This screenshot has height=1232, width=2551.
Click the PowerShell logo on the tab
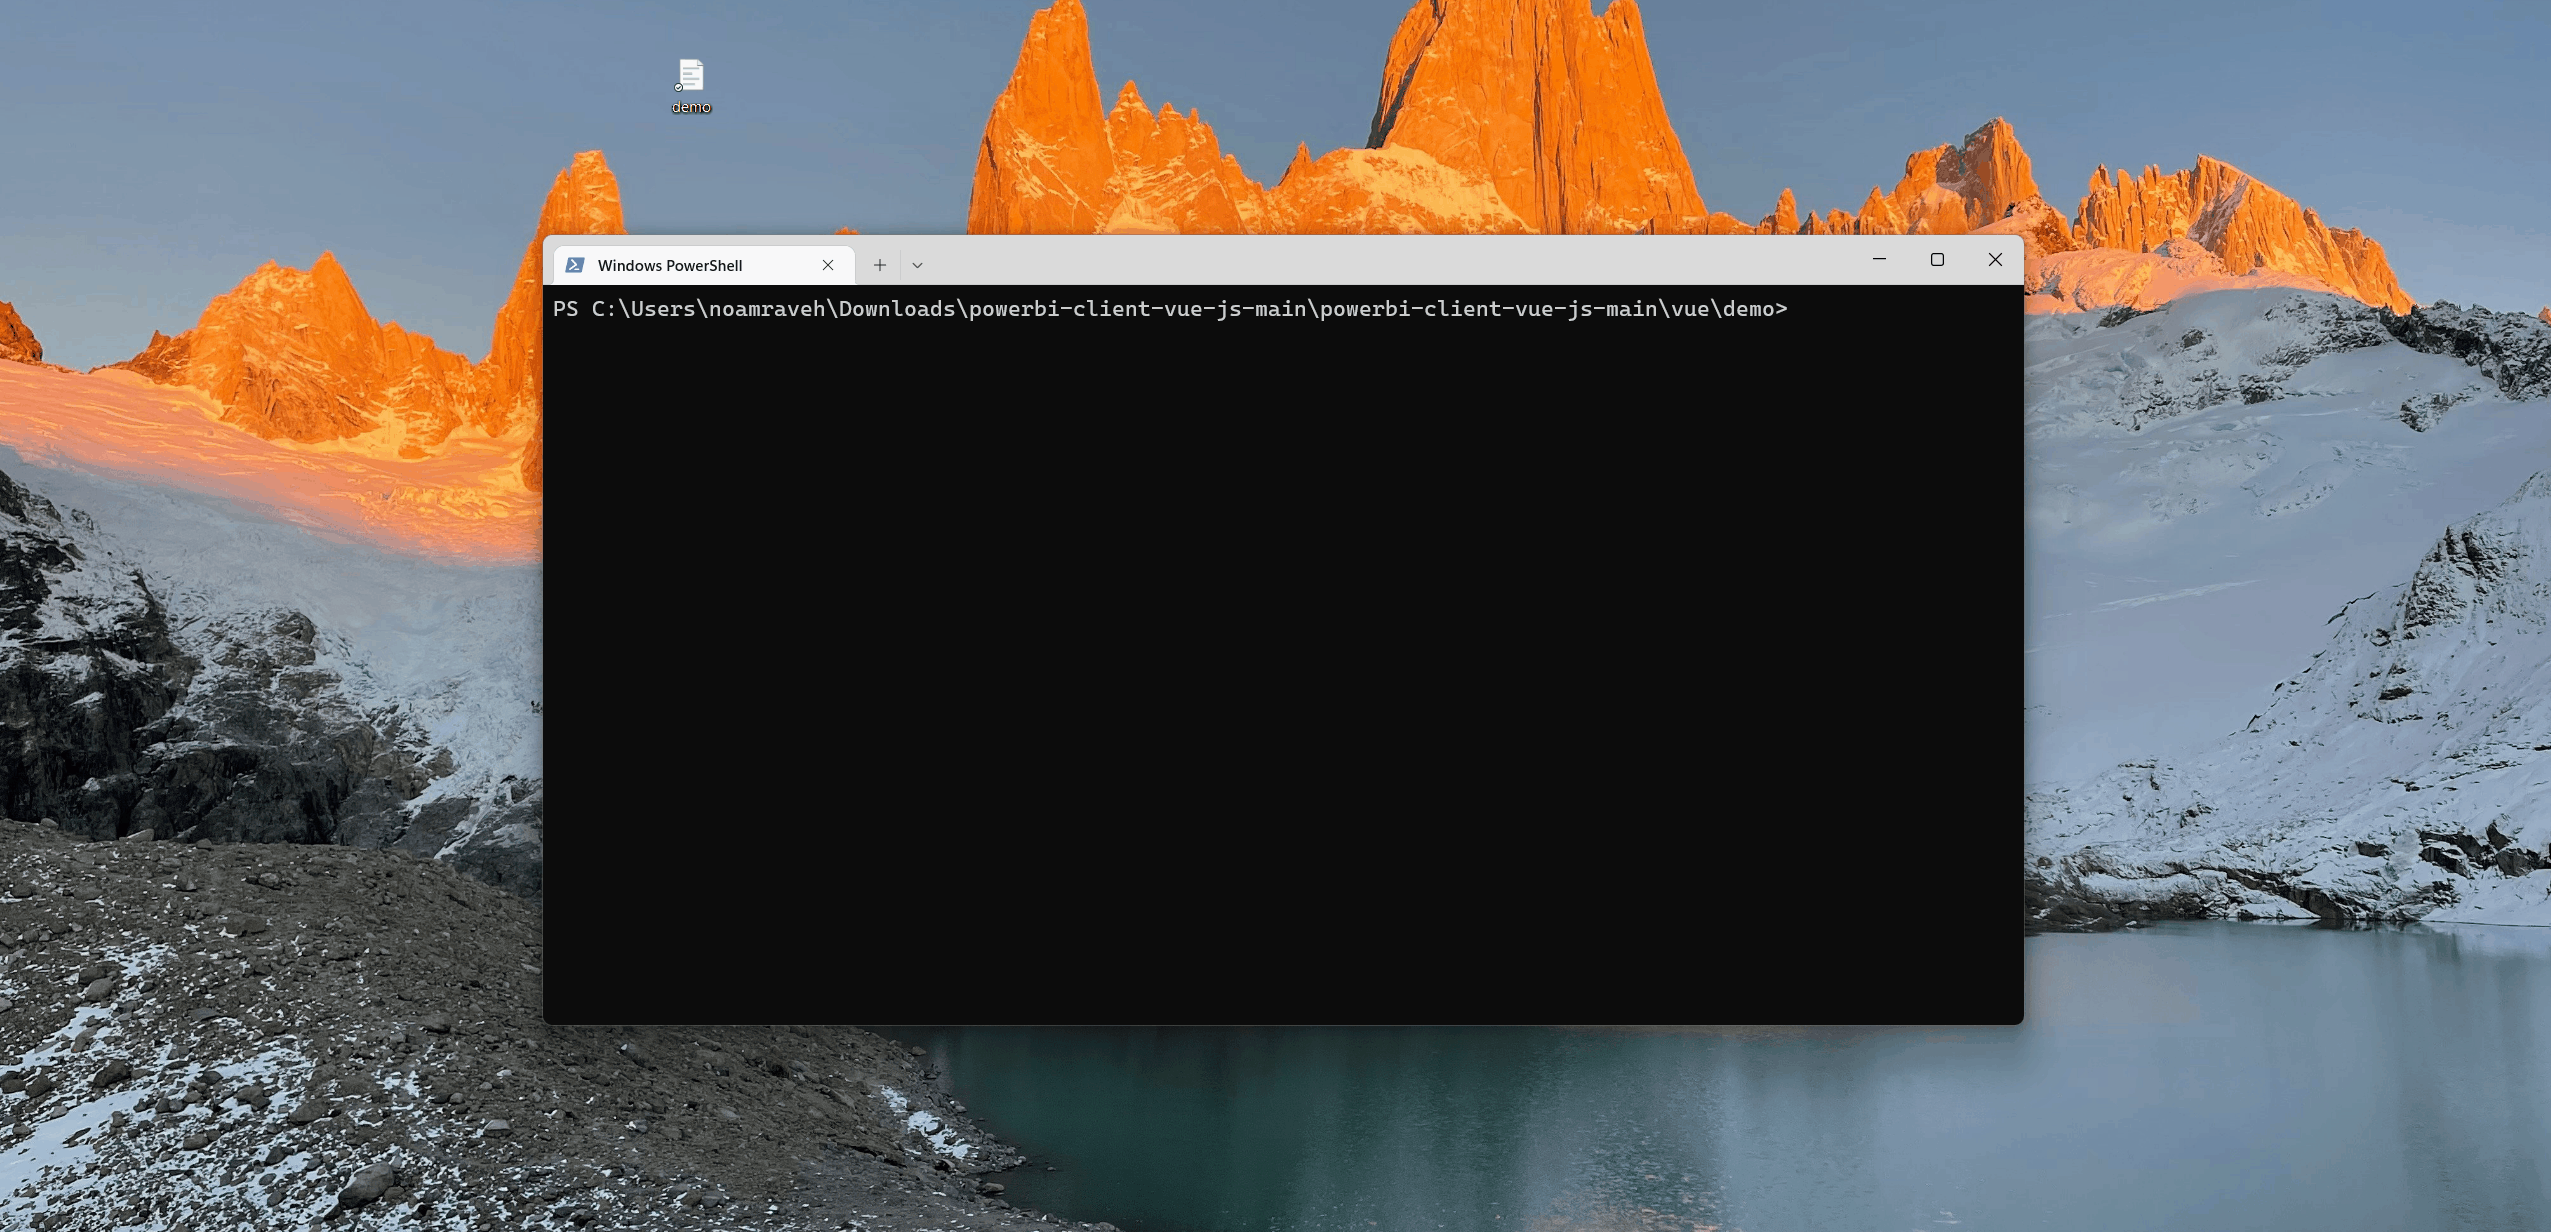[576, 264]
